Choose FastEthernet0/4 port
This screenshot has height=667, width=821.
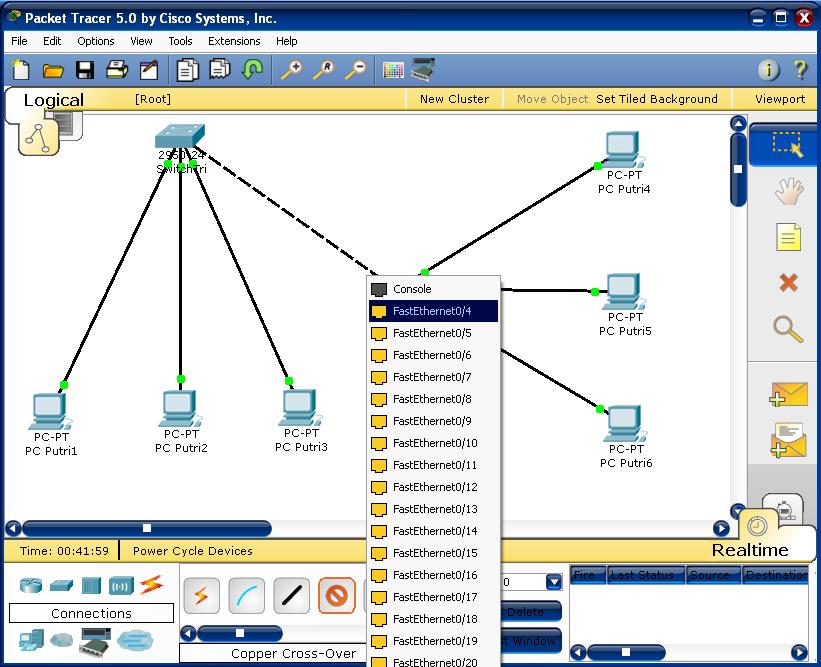coord(434,311)
